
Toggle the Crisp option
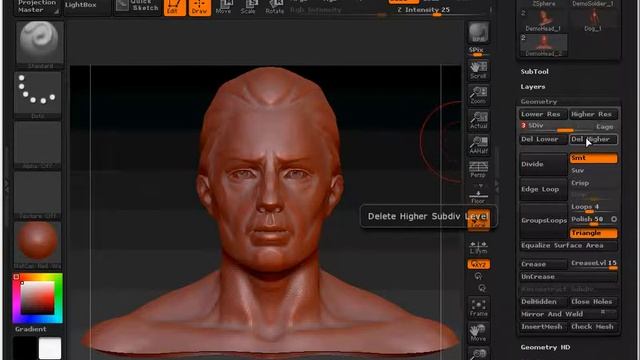(593, 183)
